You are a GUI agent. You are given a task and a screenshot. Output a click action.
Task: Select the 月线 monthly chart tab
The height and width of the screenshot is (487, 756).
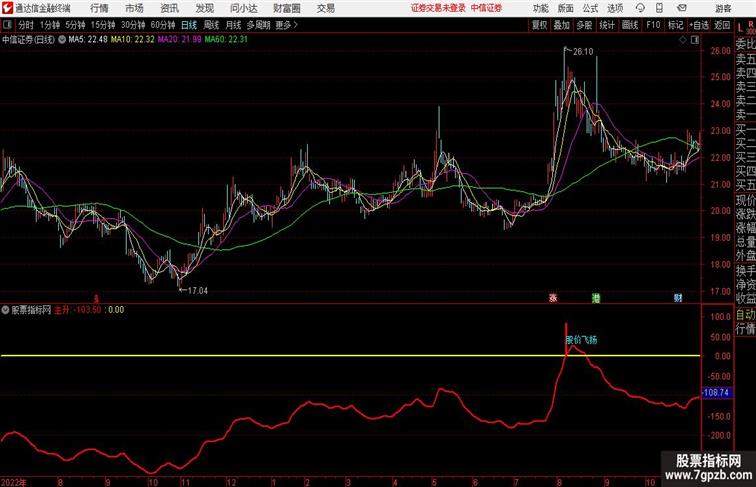(x=233, y=25)
